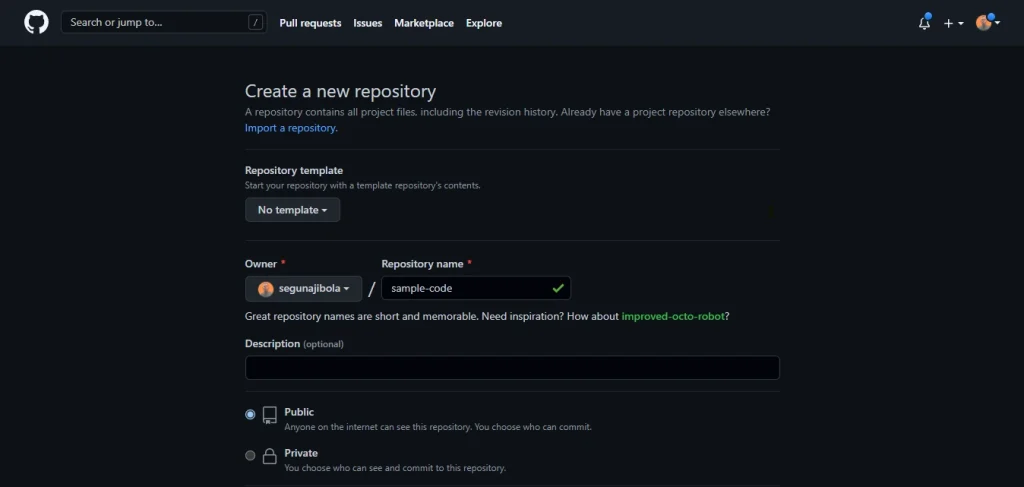Viewport: 1024px width, 487px height.
Task: Click the owner avatar in Owner selector
Action: (x=265, y=289)
